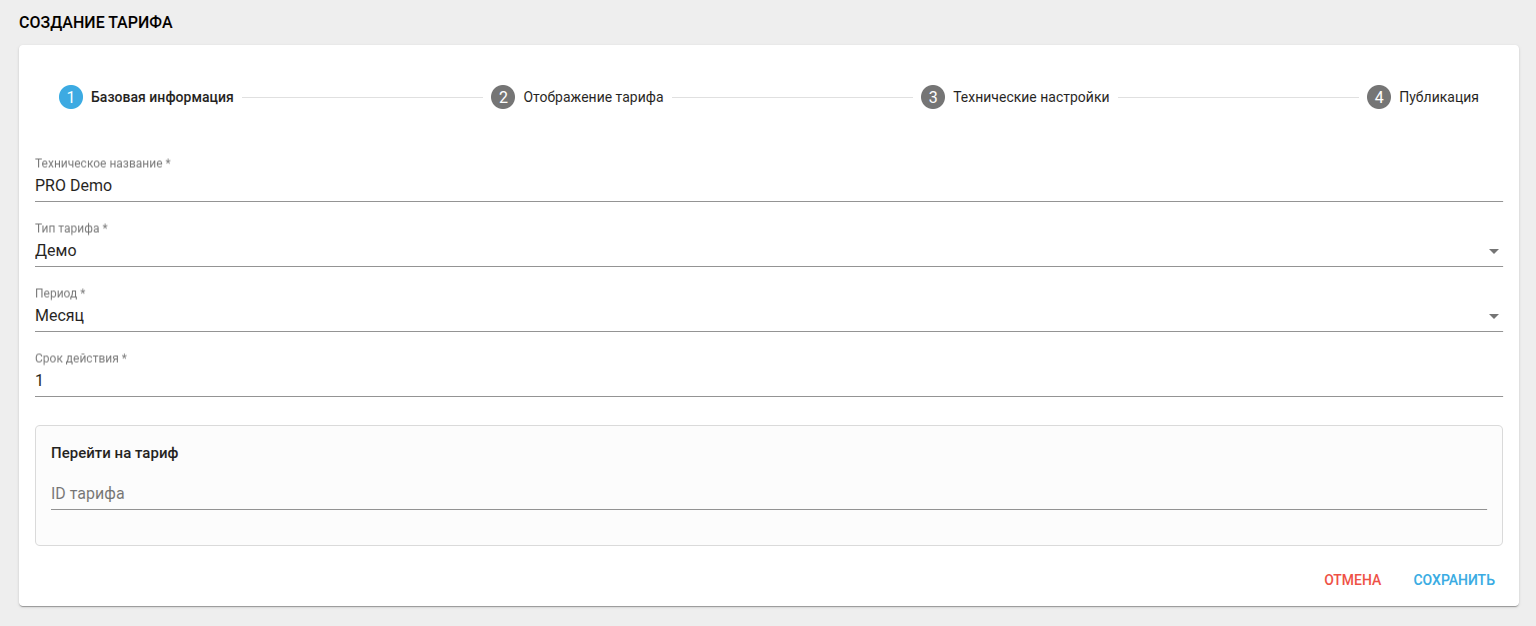1536x626 pixels.
Task: Click the Техническое название field label
Action: point(103,163)
